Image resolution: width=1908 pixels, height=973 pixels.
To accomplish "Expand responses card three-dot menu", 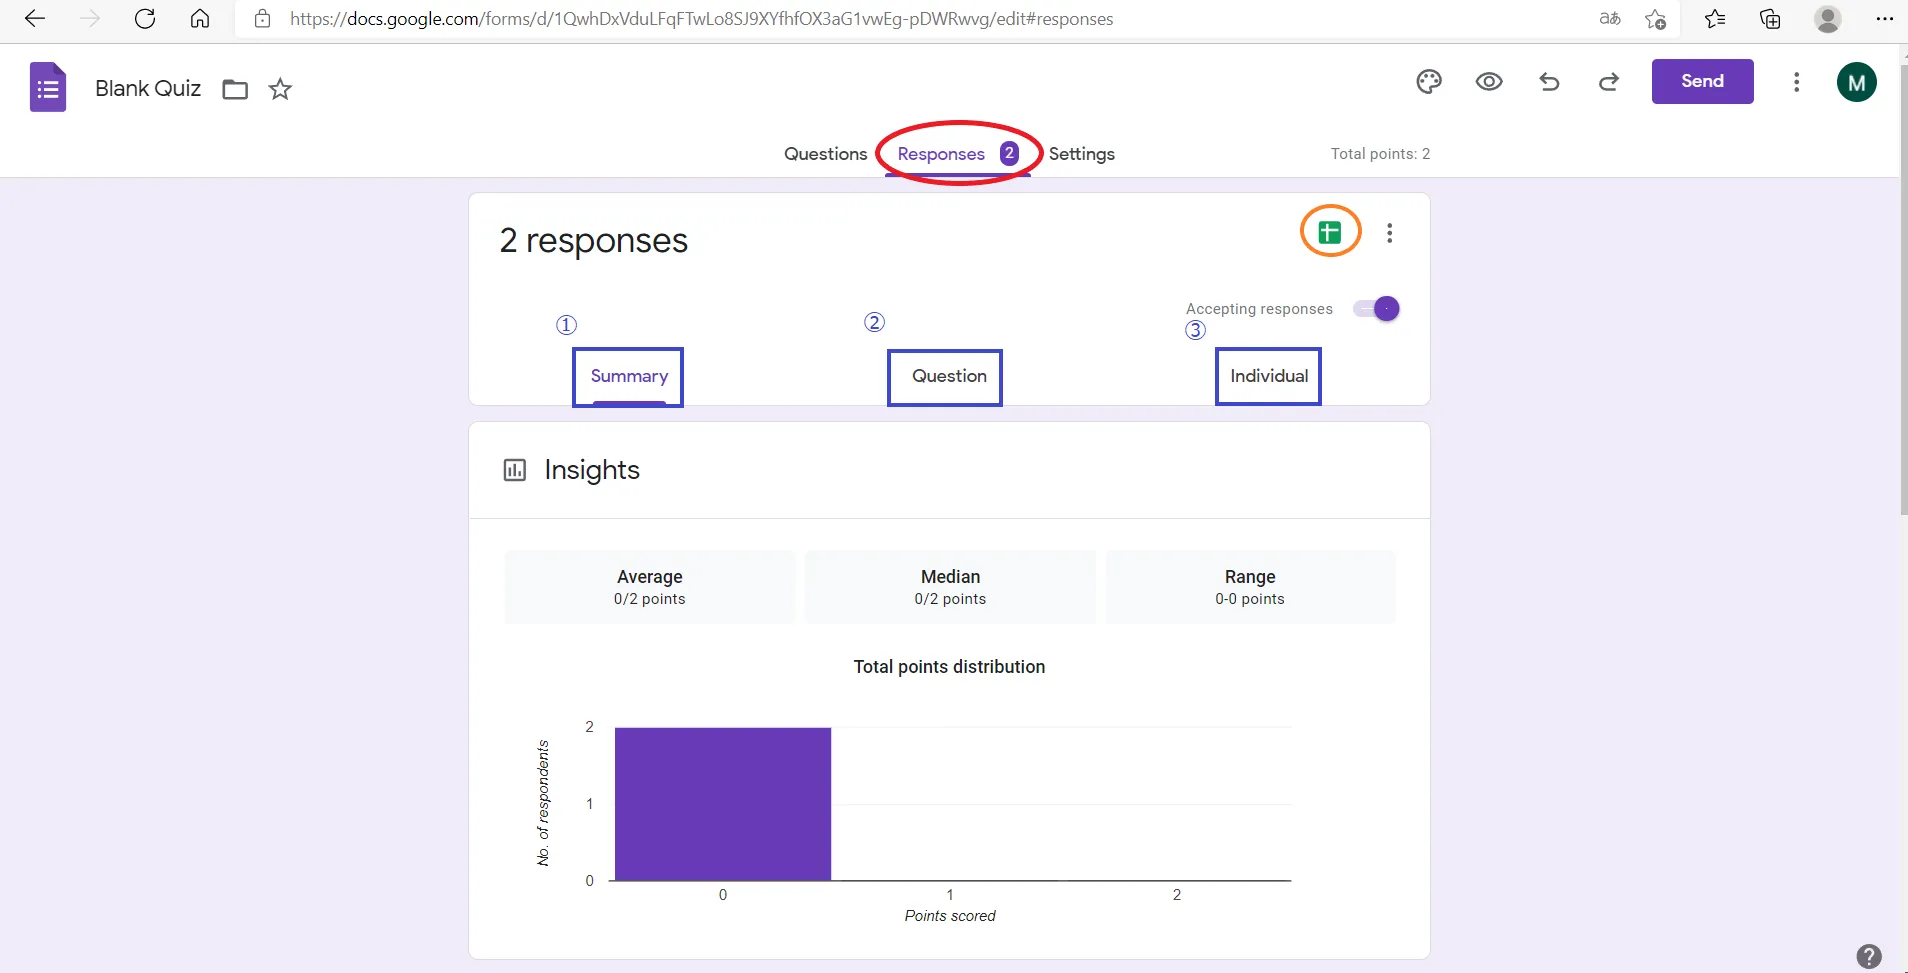I will pyautogui.click(x=1389, y=233).
